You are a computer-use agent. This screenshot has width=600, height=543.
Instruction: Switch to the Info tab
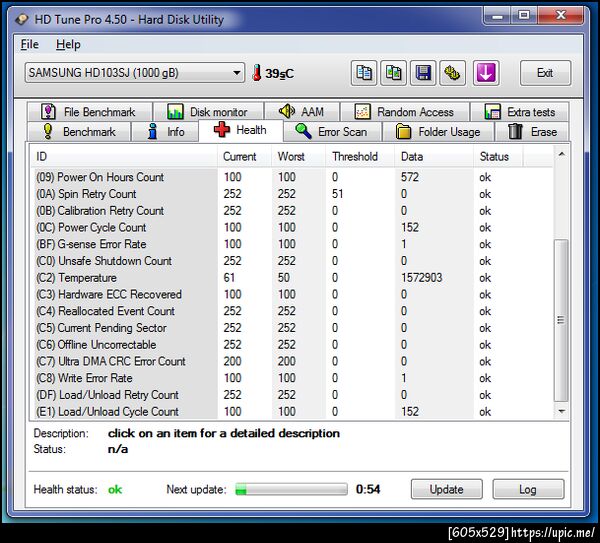(x=165, y=132)
